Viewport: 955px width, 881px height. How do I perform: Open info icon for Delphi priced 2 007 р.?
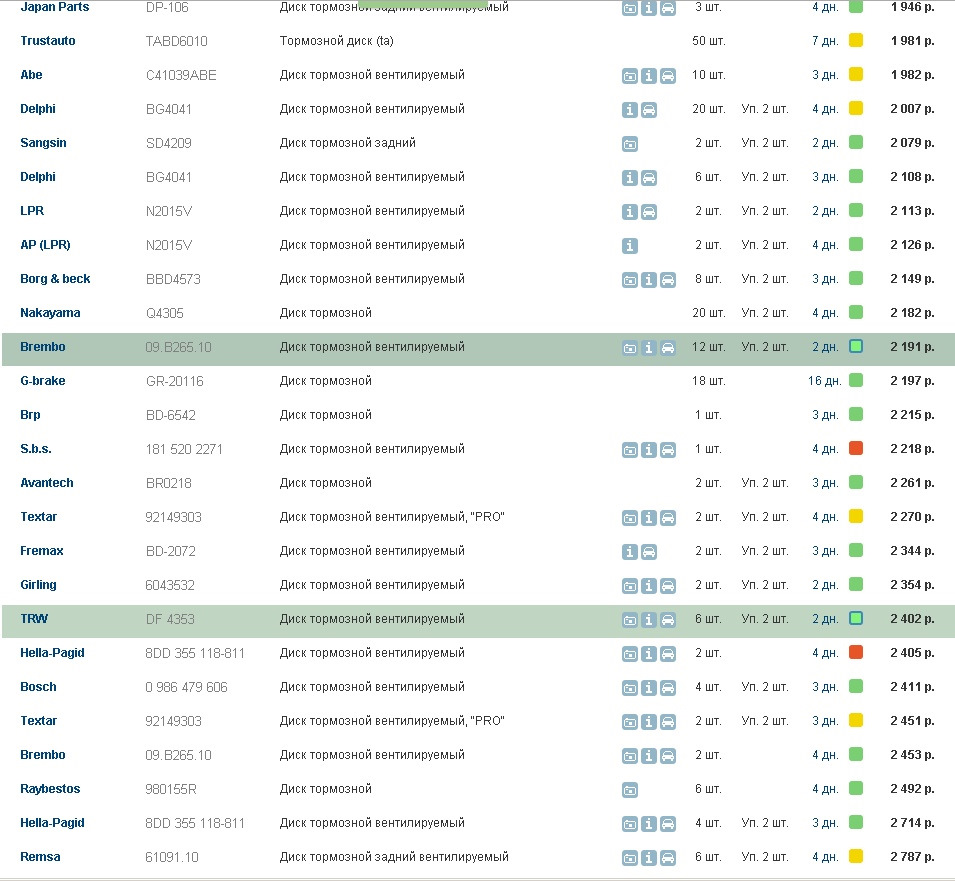630,110
